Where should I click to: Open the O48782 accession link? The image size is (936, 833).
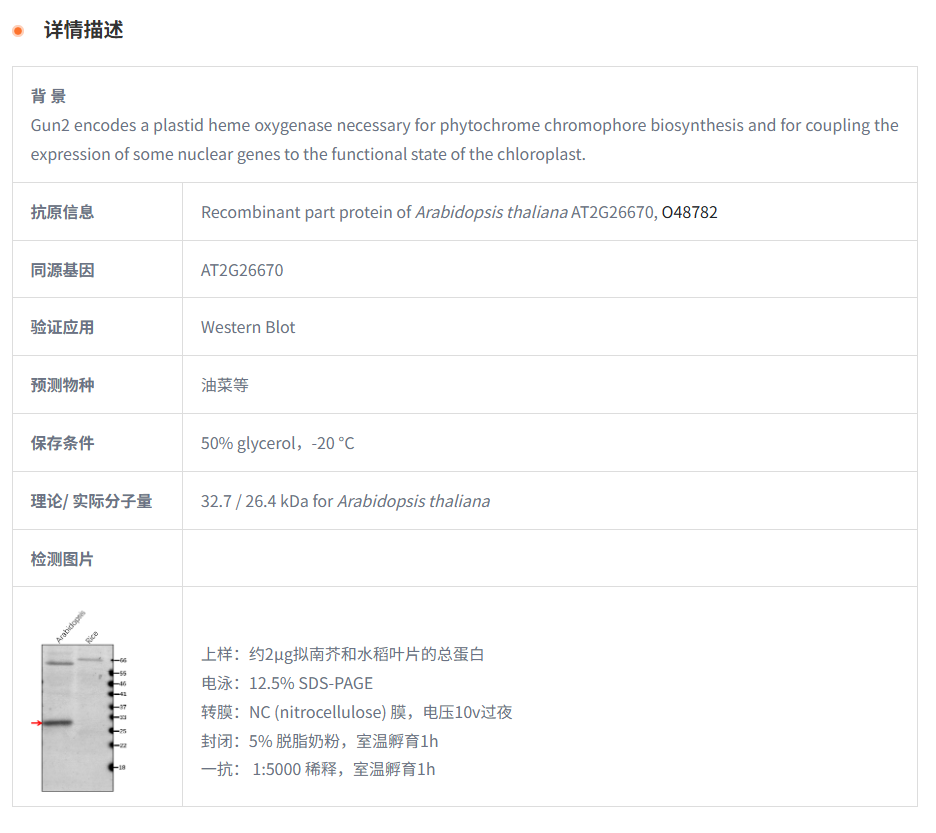[x=689, y=212]
